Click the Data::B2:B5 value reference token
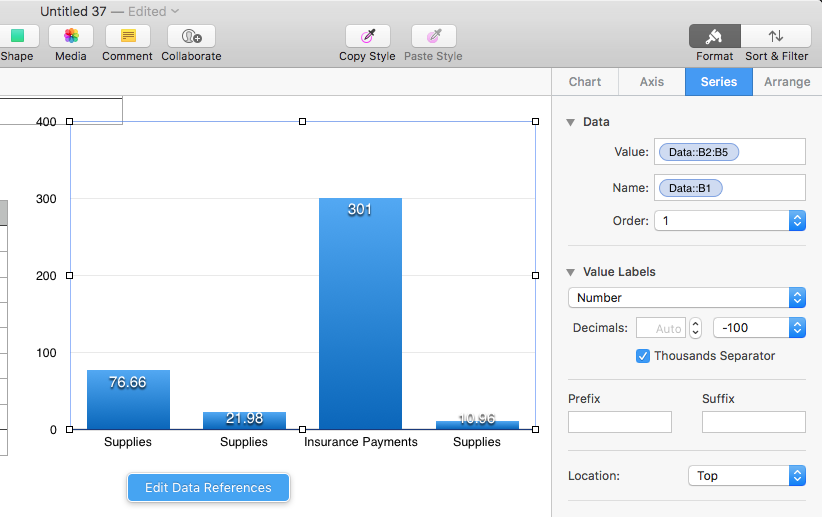Screen dimensions: 822x517 (x=698, y=152)
